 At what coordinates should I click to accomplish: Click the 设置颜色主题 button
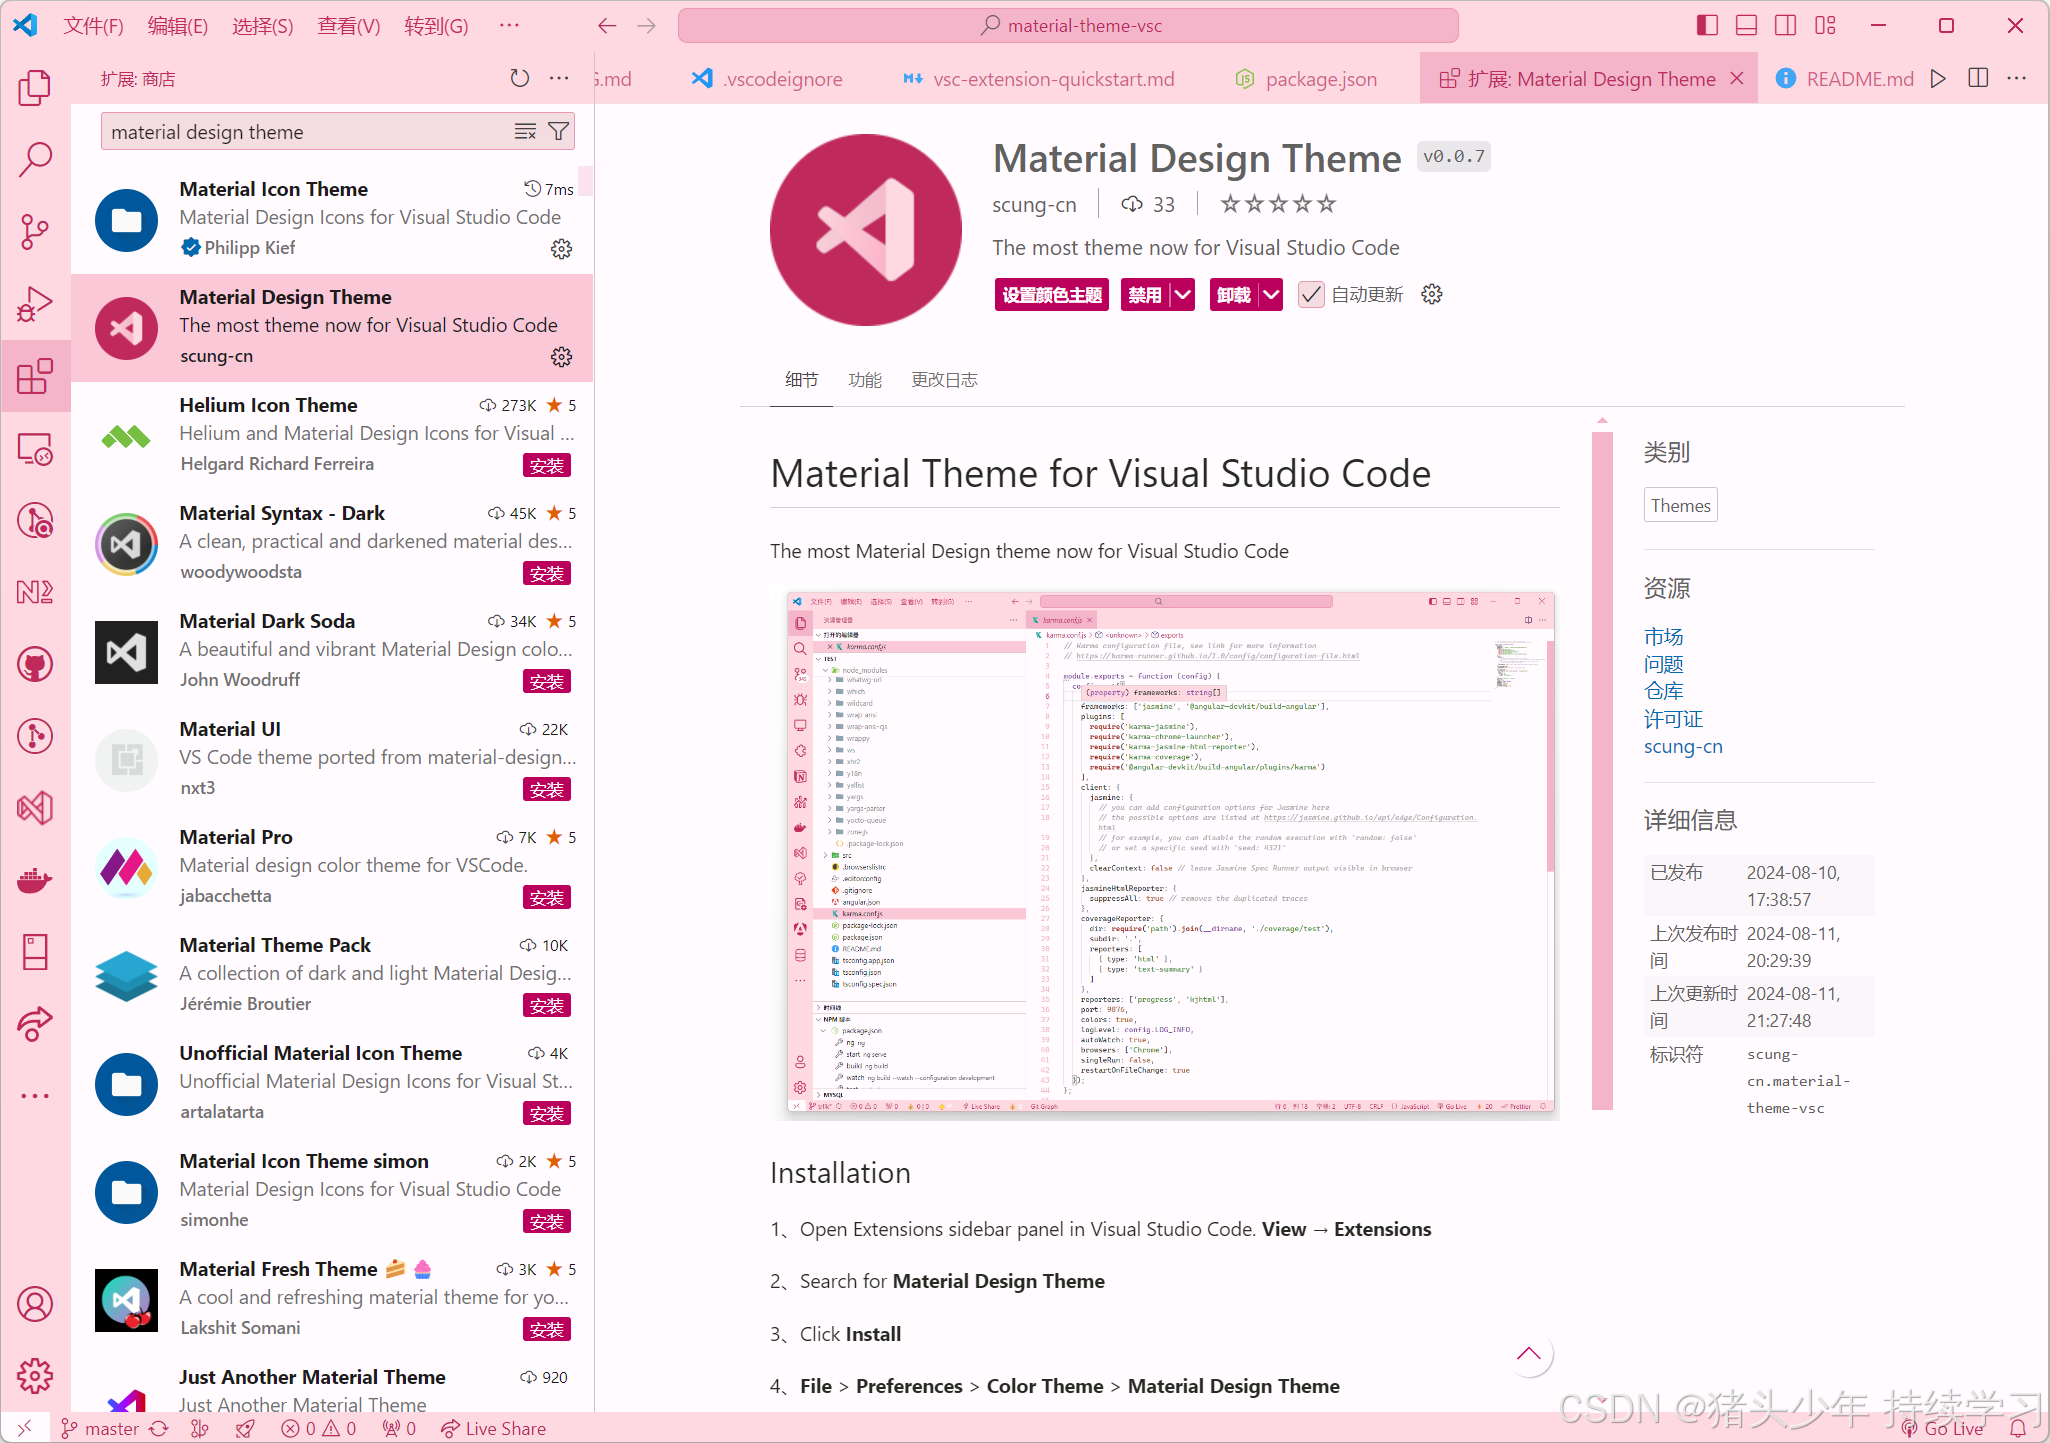coord(1052,295)
